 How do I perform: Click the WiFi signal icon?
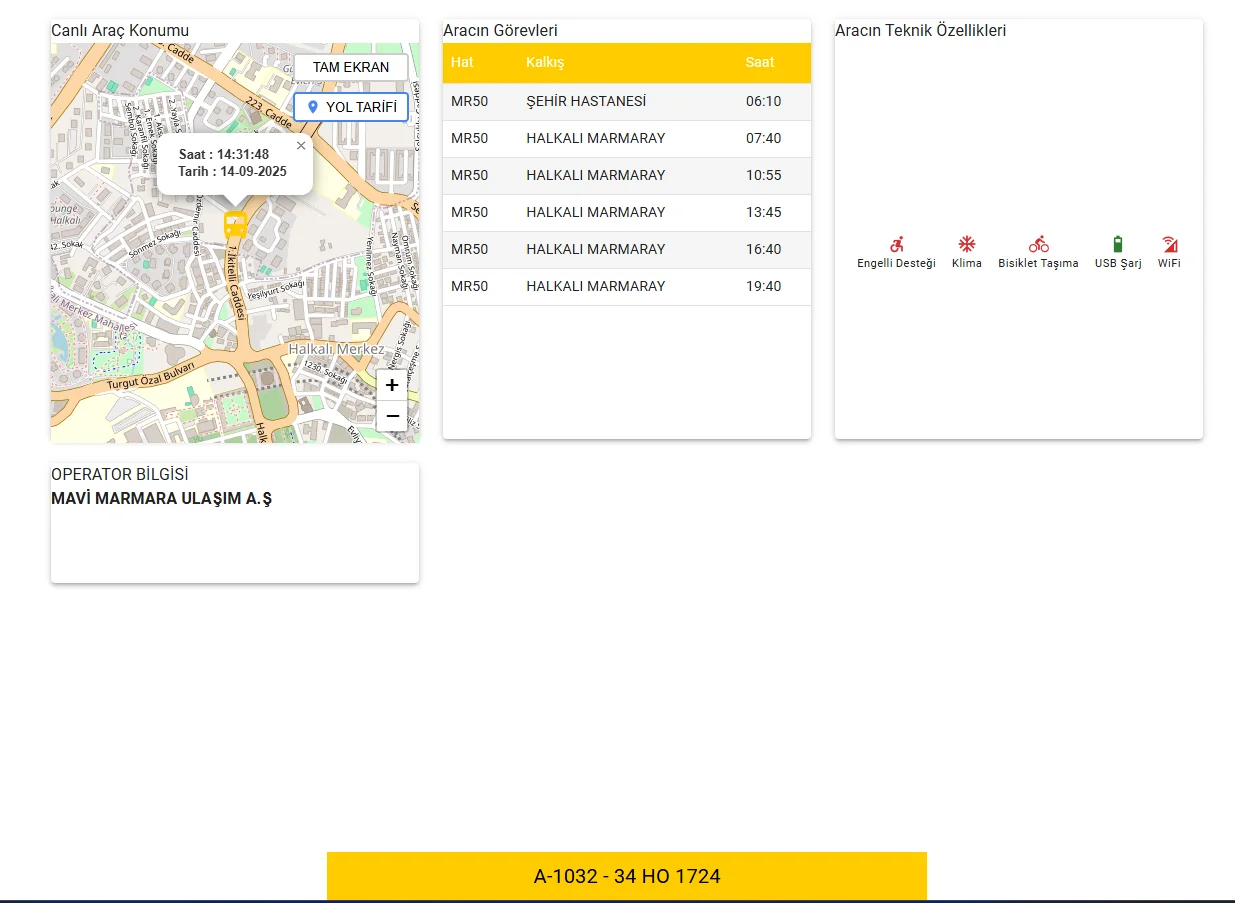1169,244
